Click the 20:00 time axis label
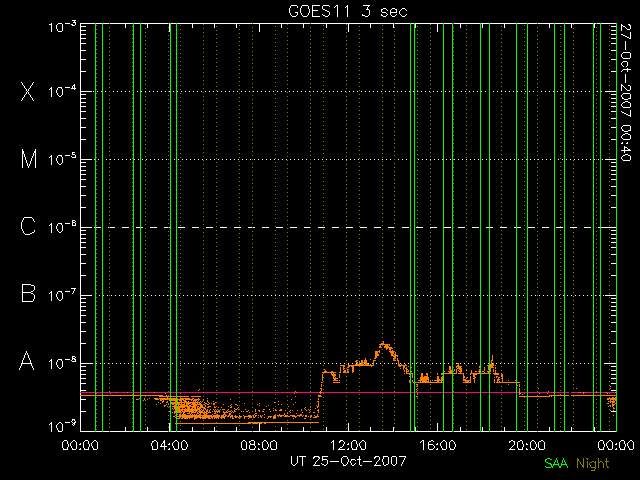Viewport: 640px width, 480px height. tap(527, 445)
